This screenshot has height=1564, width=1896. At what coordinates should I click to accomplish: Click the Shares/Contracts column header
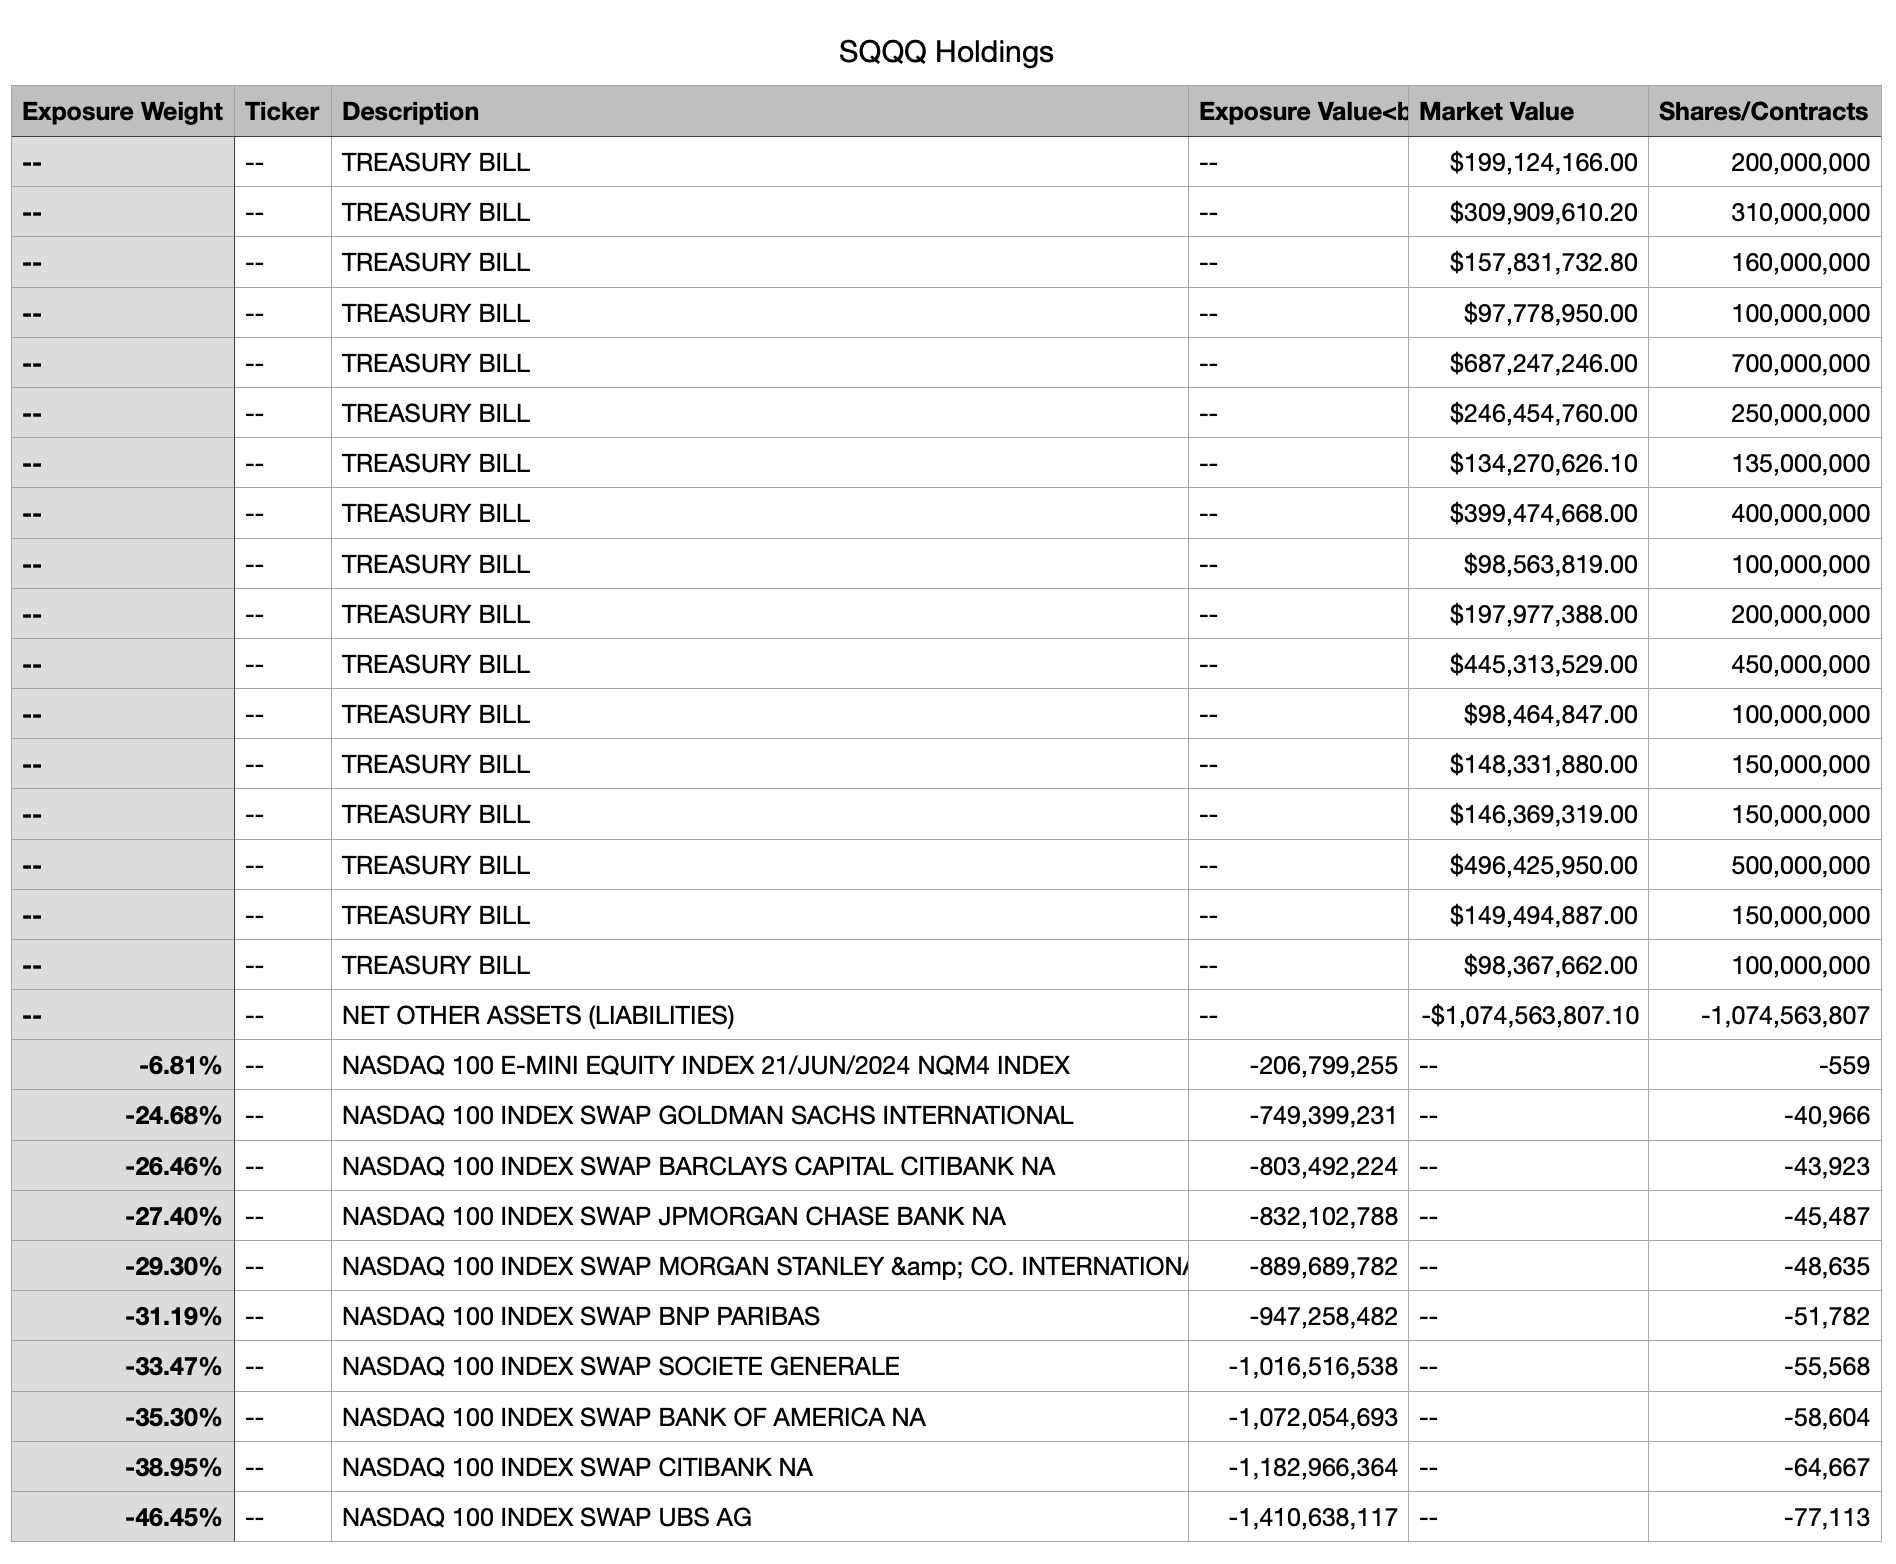1764,111
